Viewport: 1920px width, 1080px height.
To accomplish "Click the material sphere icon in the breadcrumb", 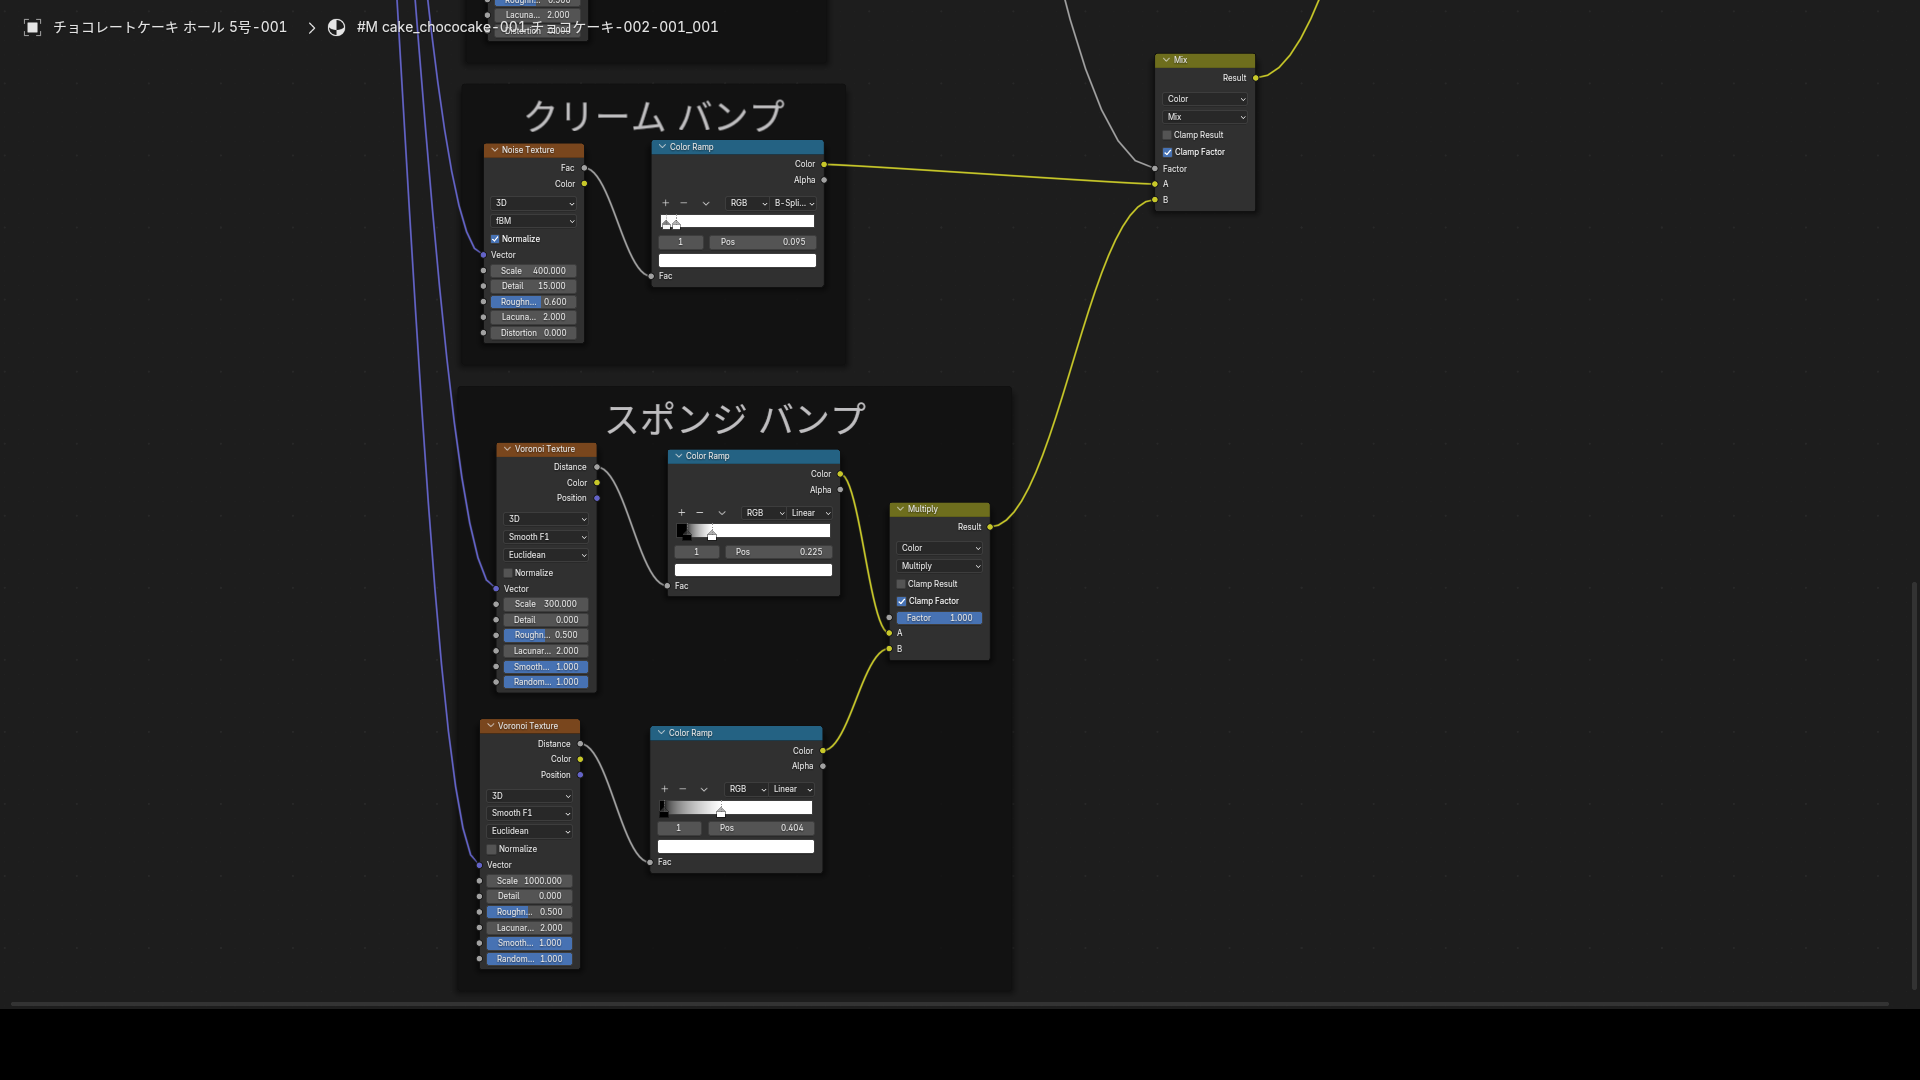I will [x=337, y=27].
